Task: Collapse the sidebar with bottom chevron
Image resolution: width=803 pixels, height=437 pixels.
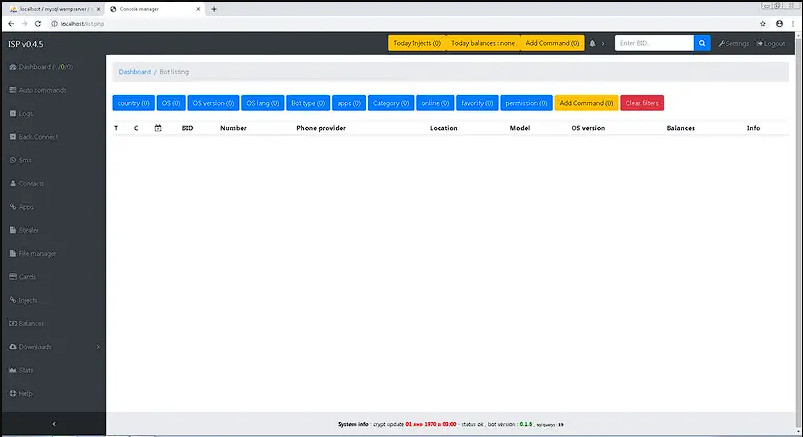Action: point(54,424)
